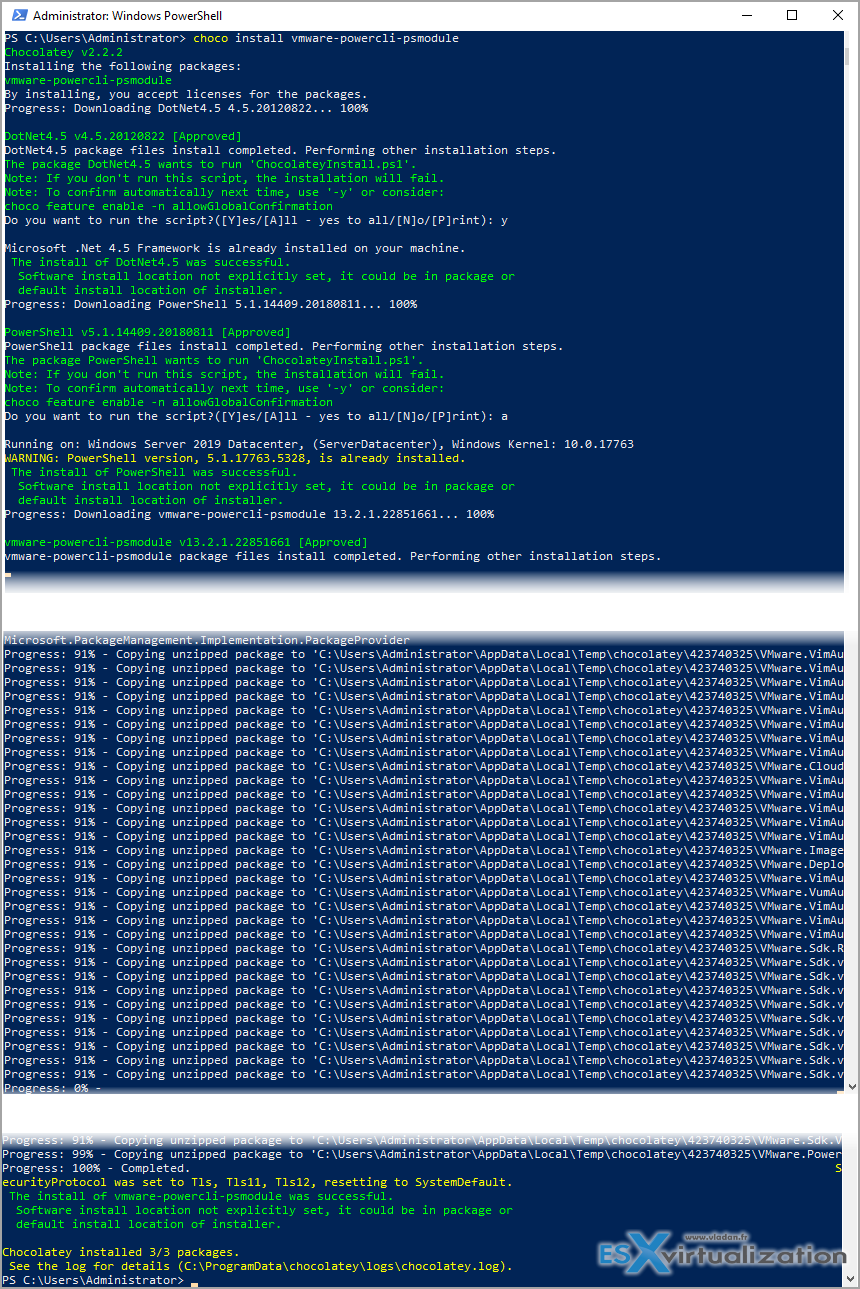The image size is (860, 1289).
Task: Click the script prompt line answered with "a"
Action: click(256, 416)
